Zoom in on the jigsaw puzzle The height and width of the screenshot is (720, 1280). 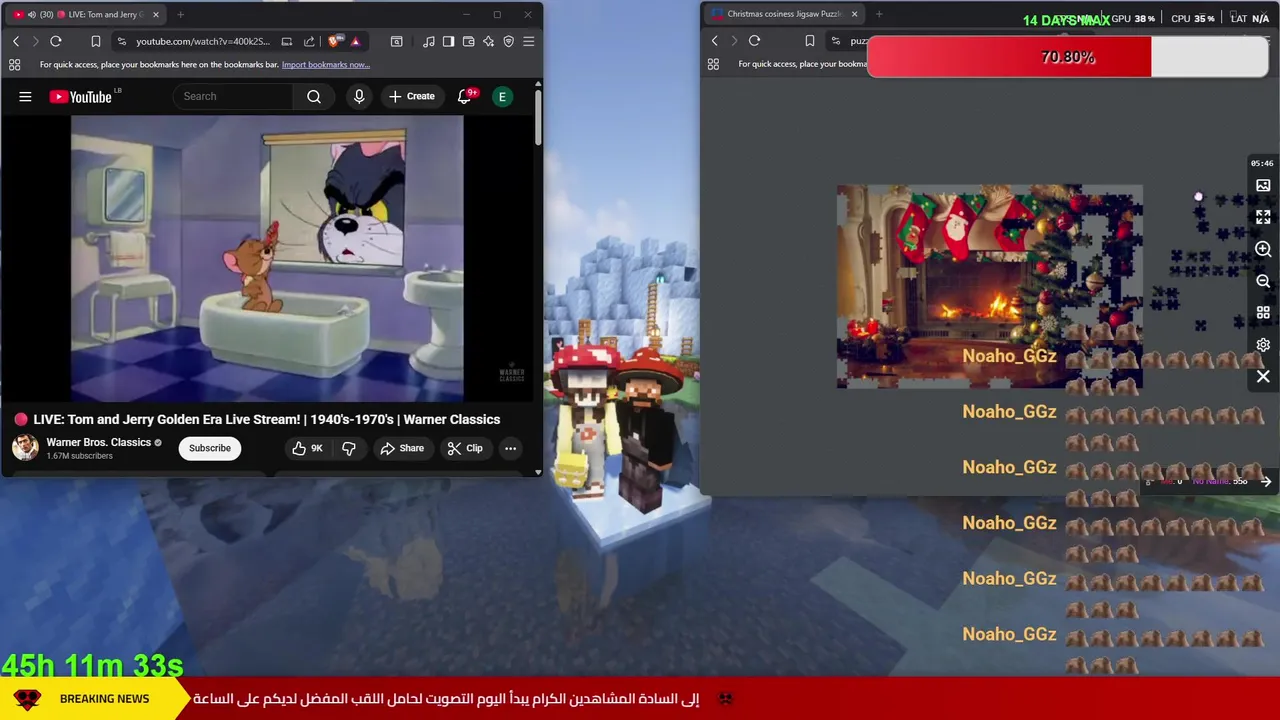[x=1263, y=249]
